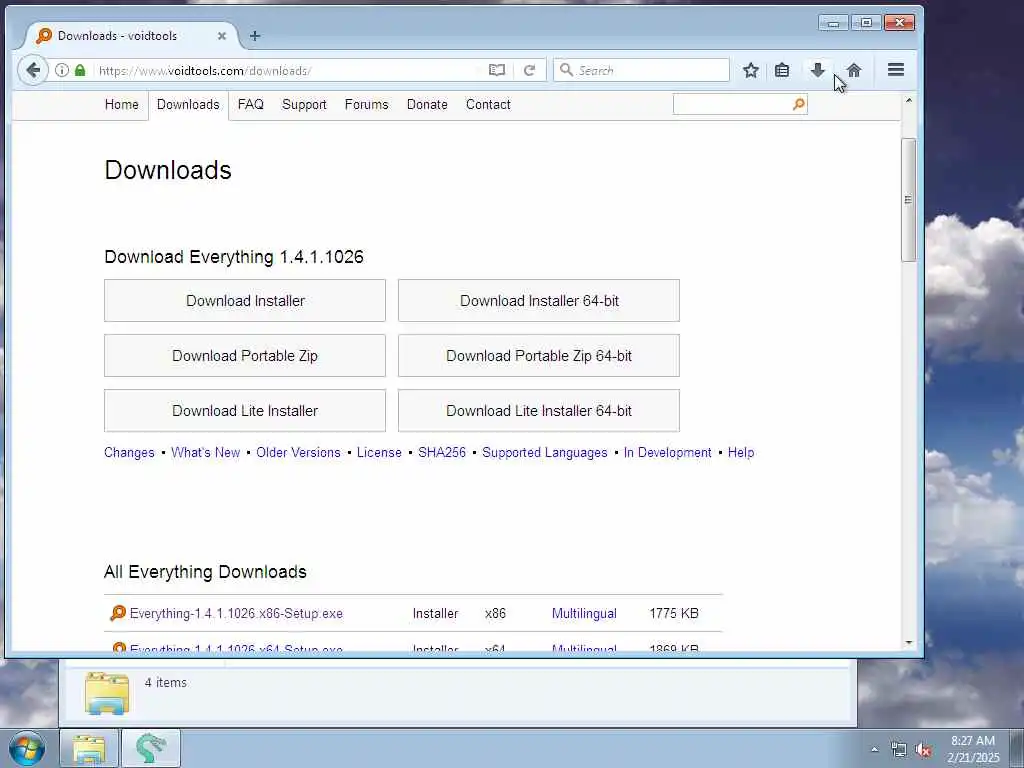Follow the Changes link

tap(129, 452)
